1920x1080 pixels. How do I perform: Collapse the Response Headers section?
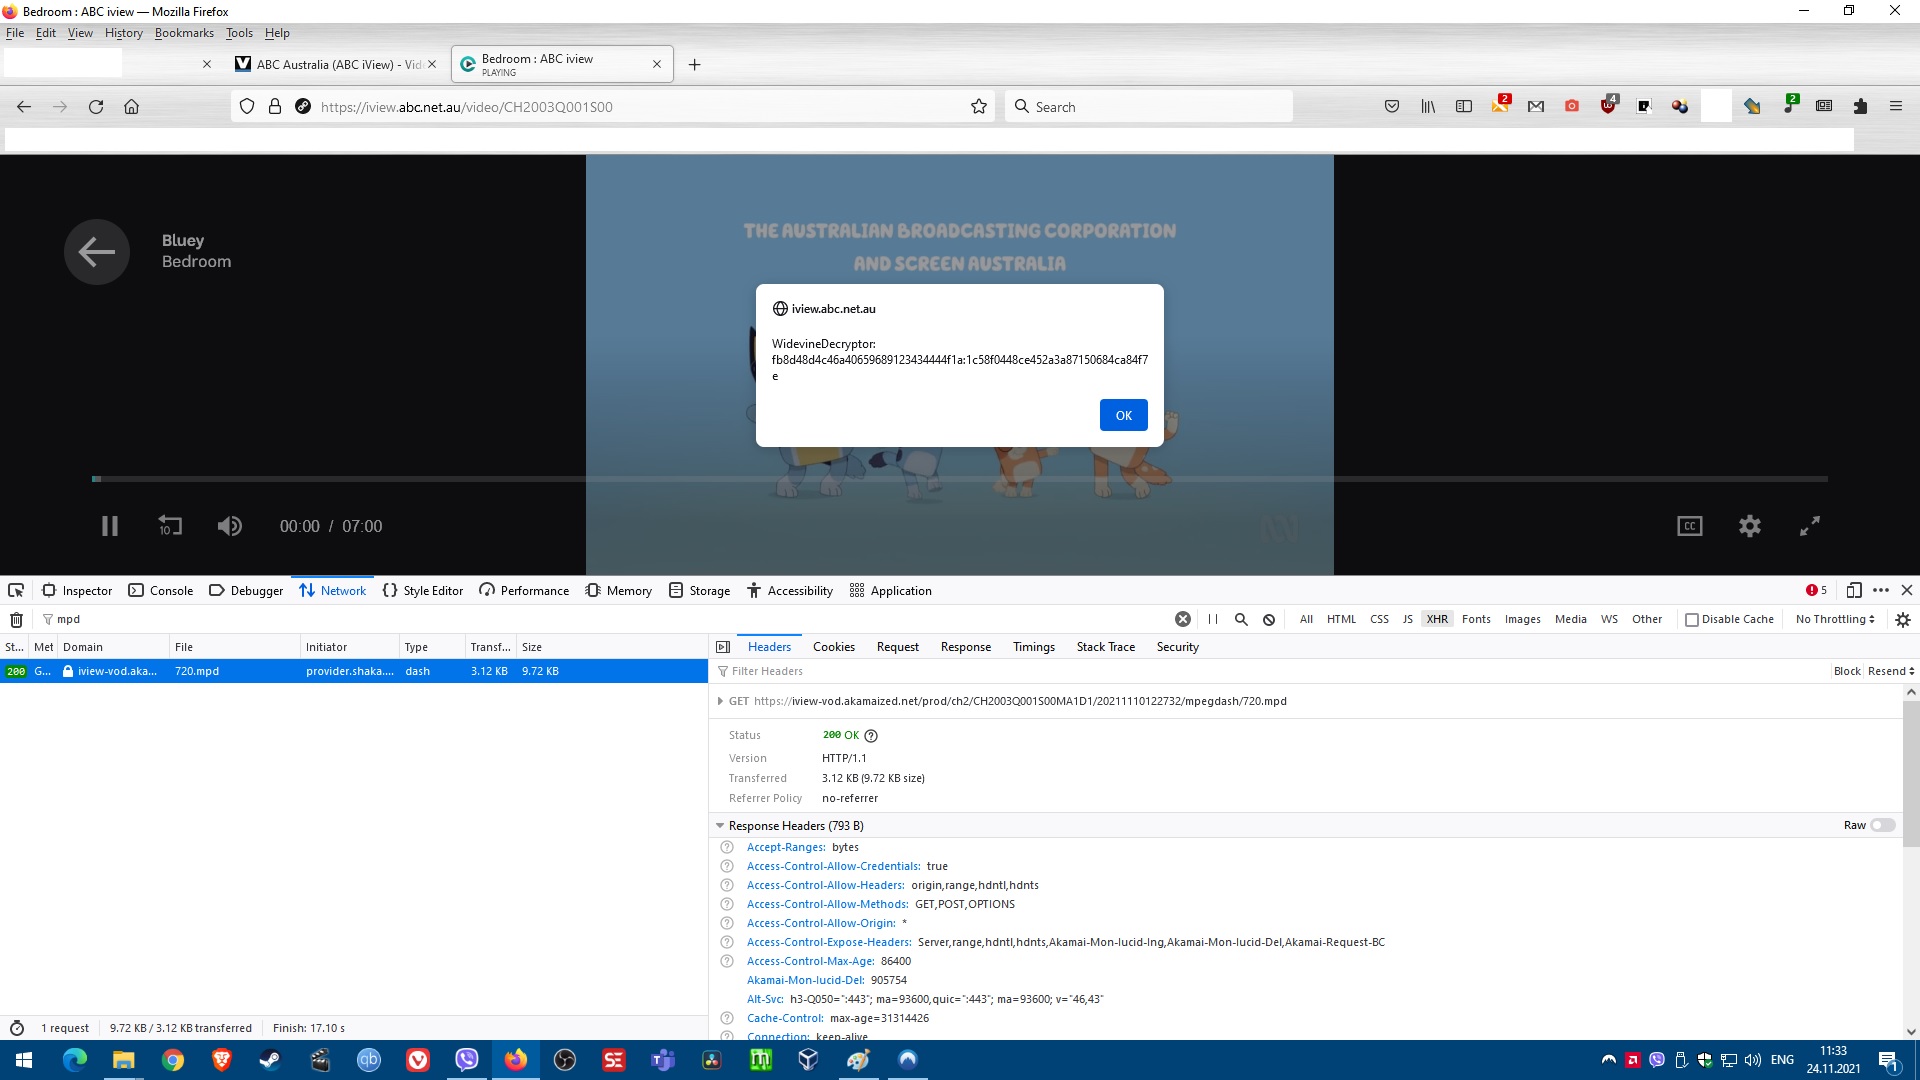(720, 826)
